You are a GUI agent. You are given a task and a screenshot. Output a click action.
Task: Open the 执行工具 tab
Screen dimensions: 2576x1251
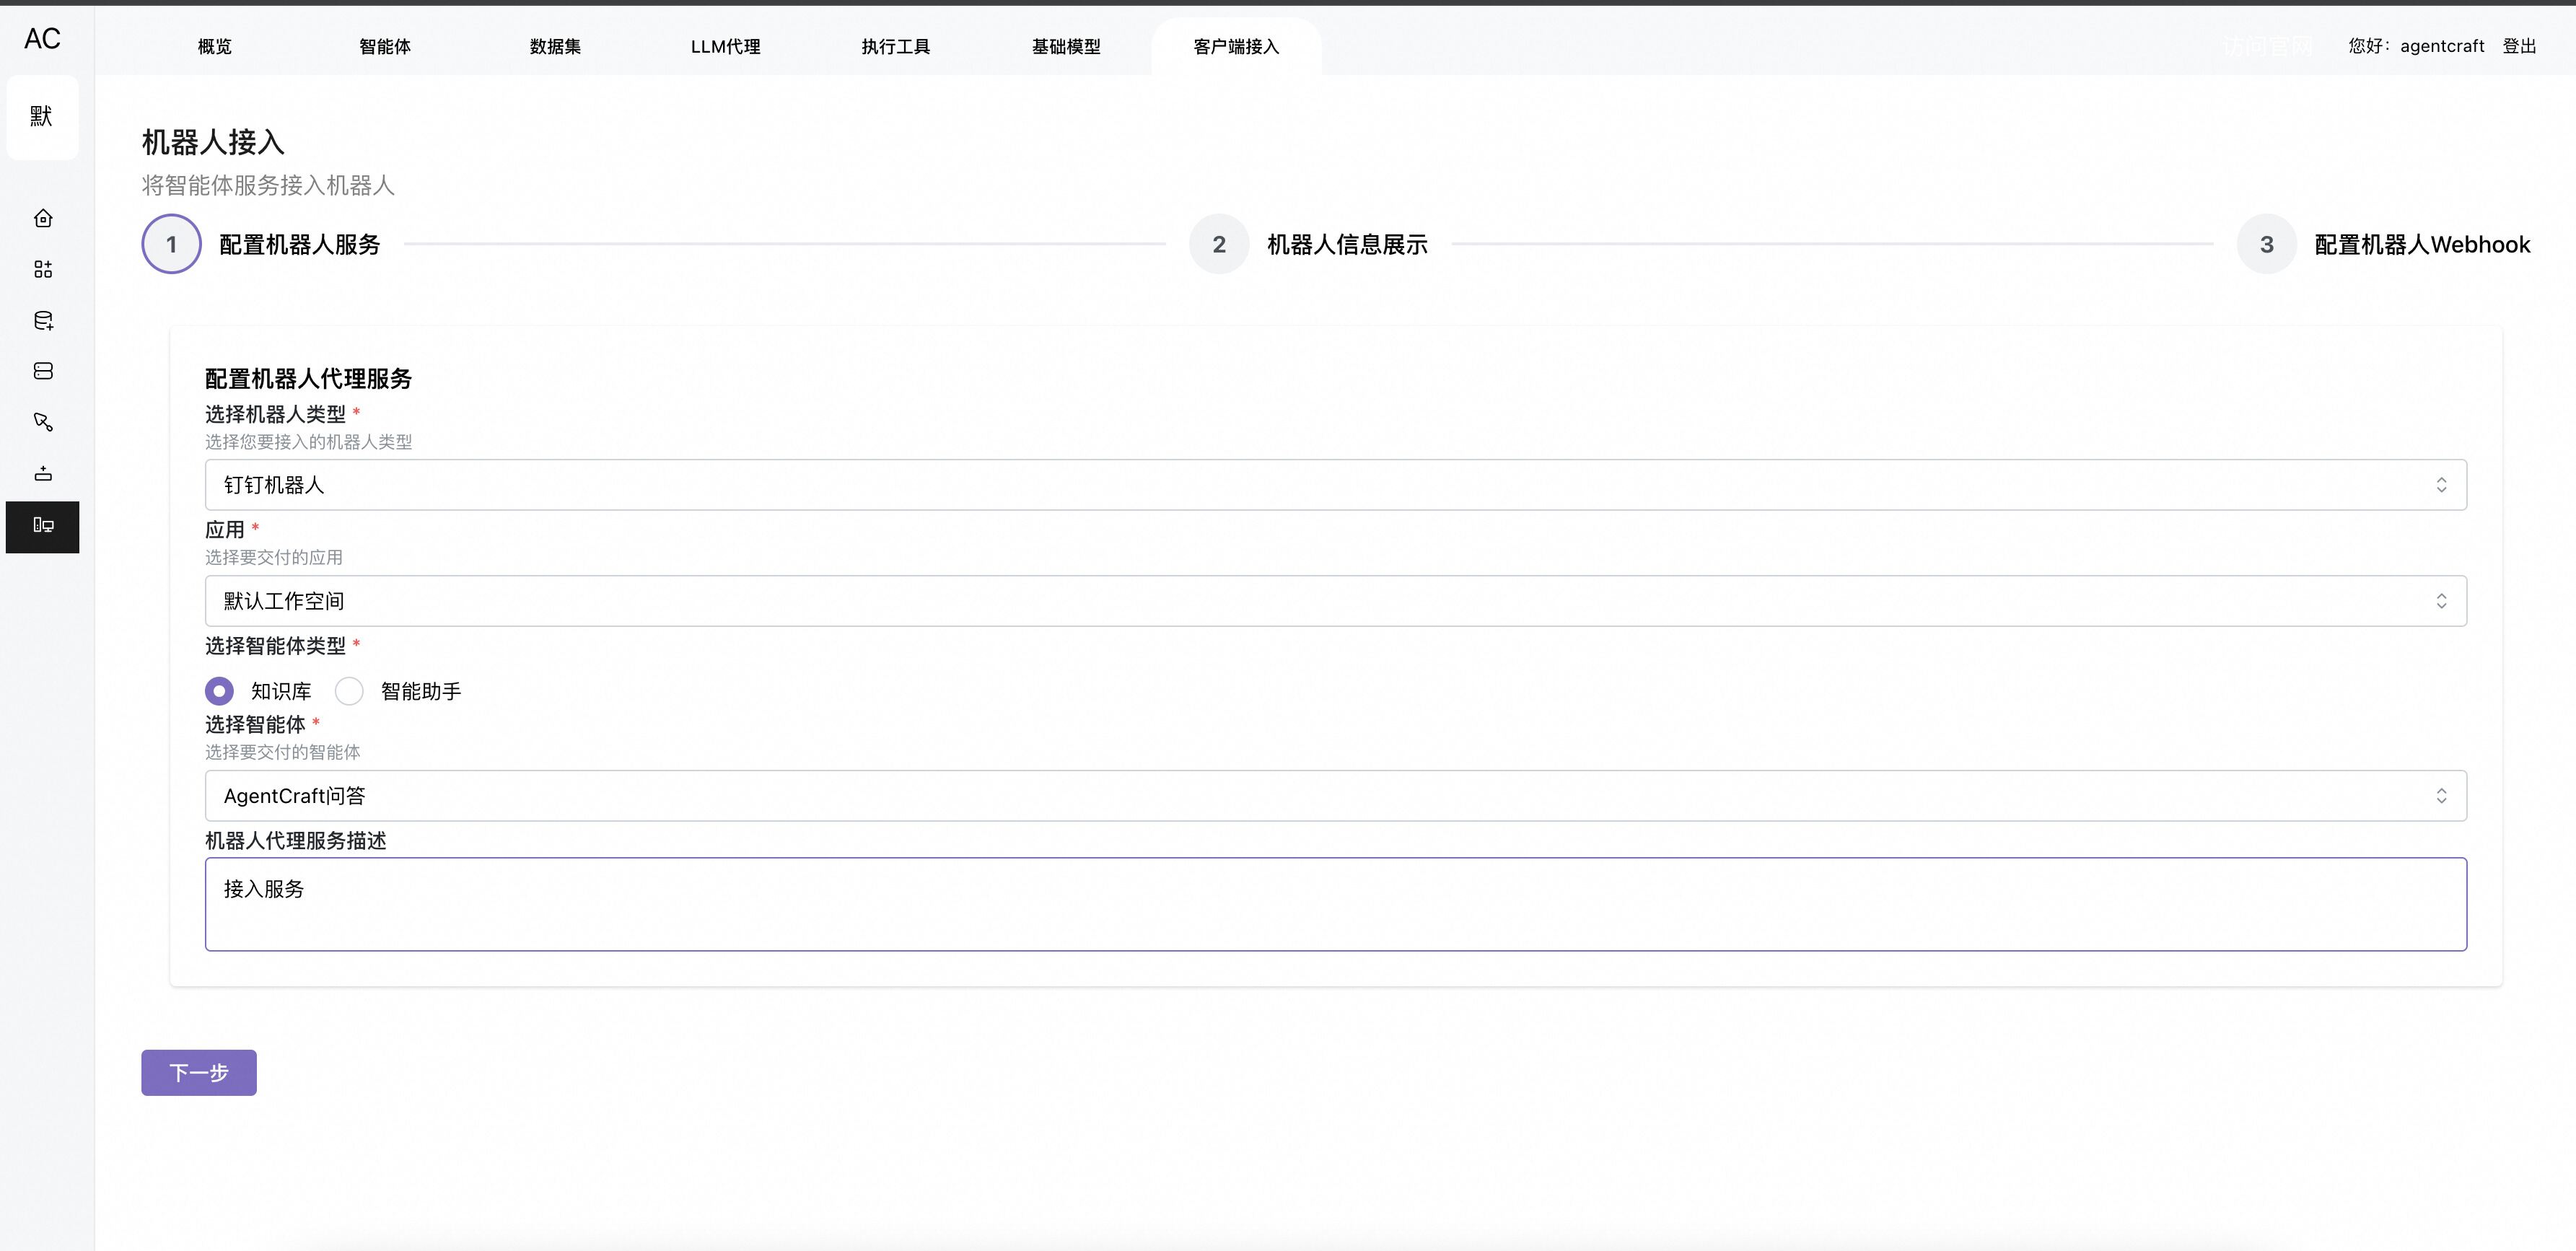coord(895,47)
